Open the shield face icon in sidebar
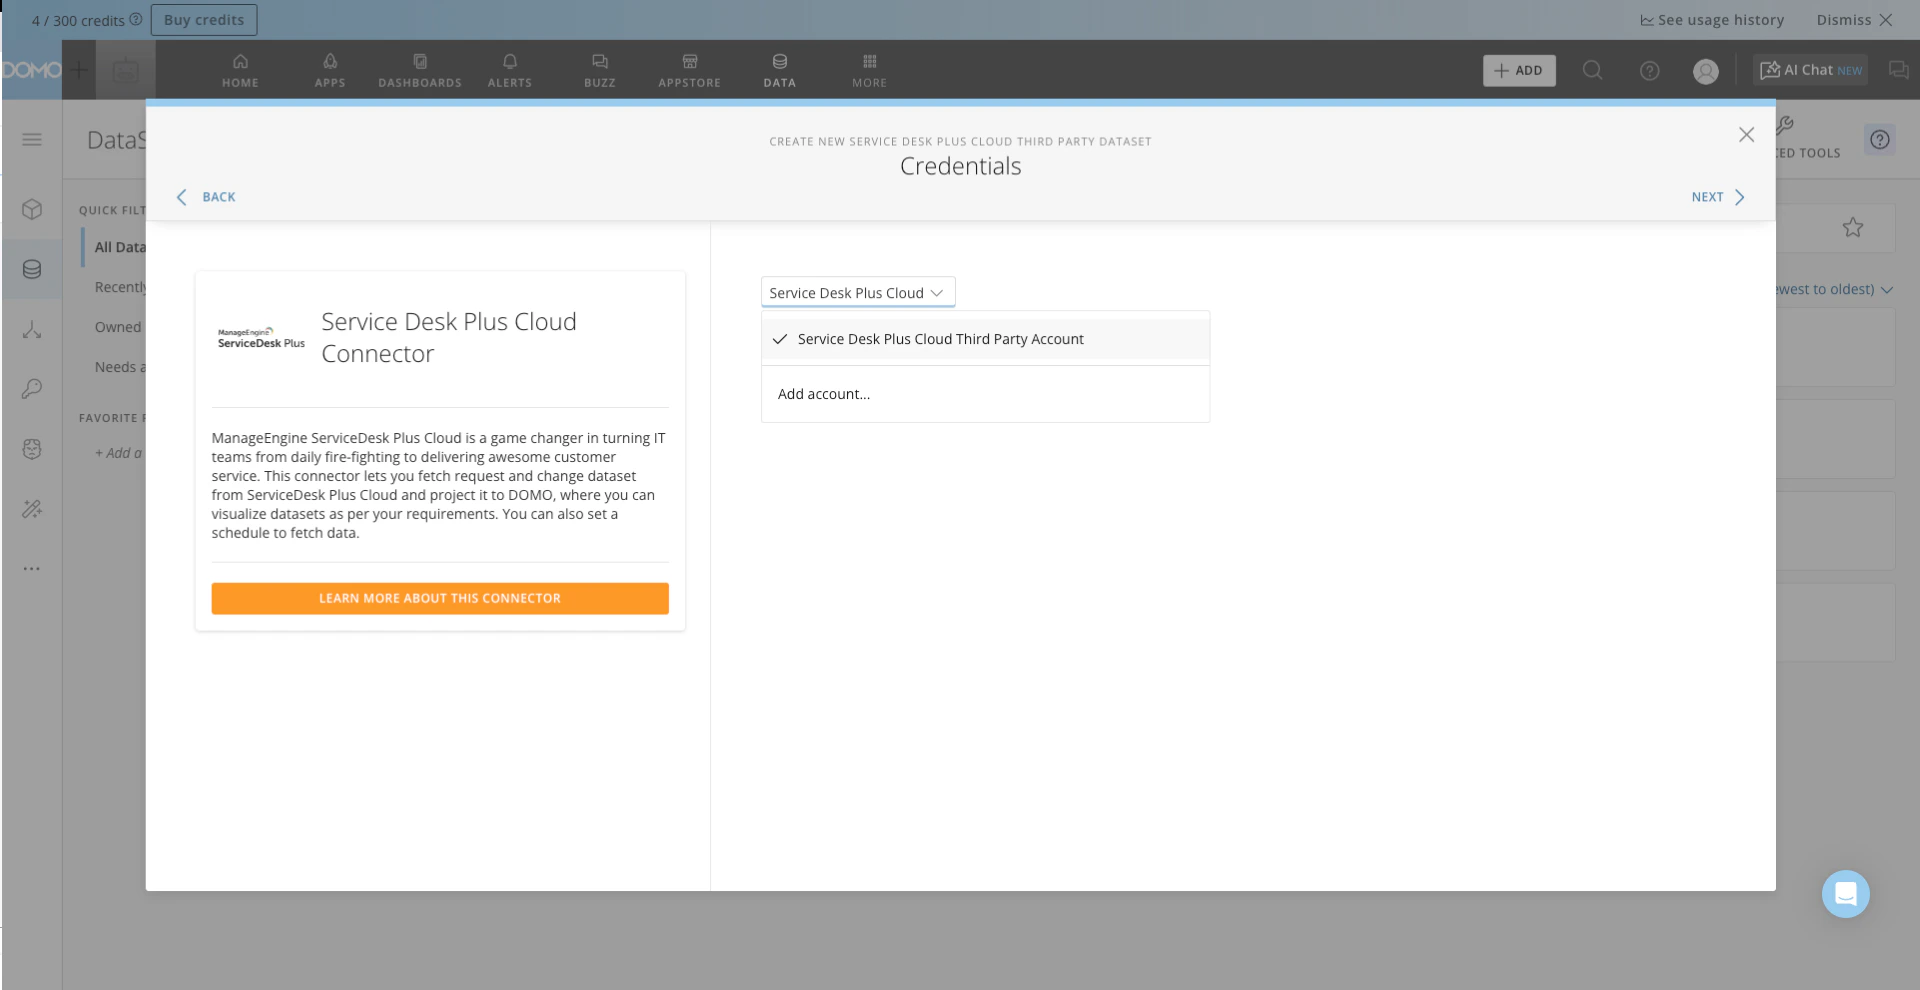Viewport: 1920px width, 990px height. click(x=32, y=449)
